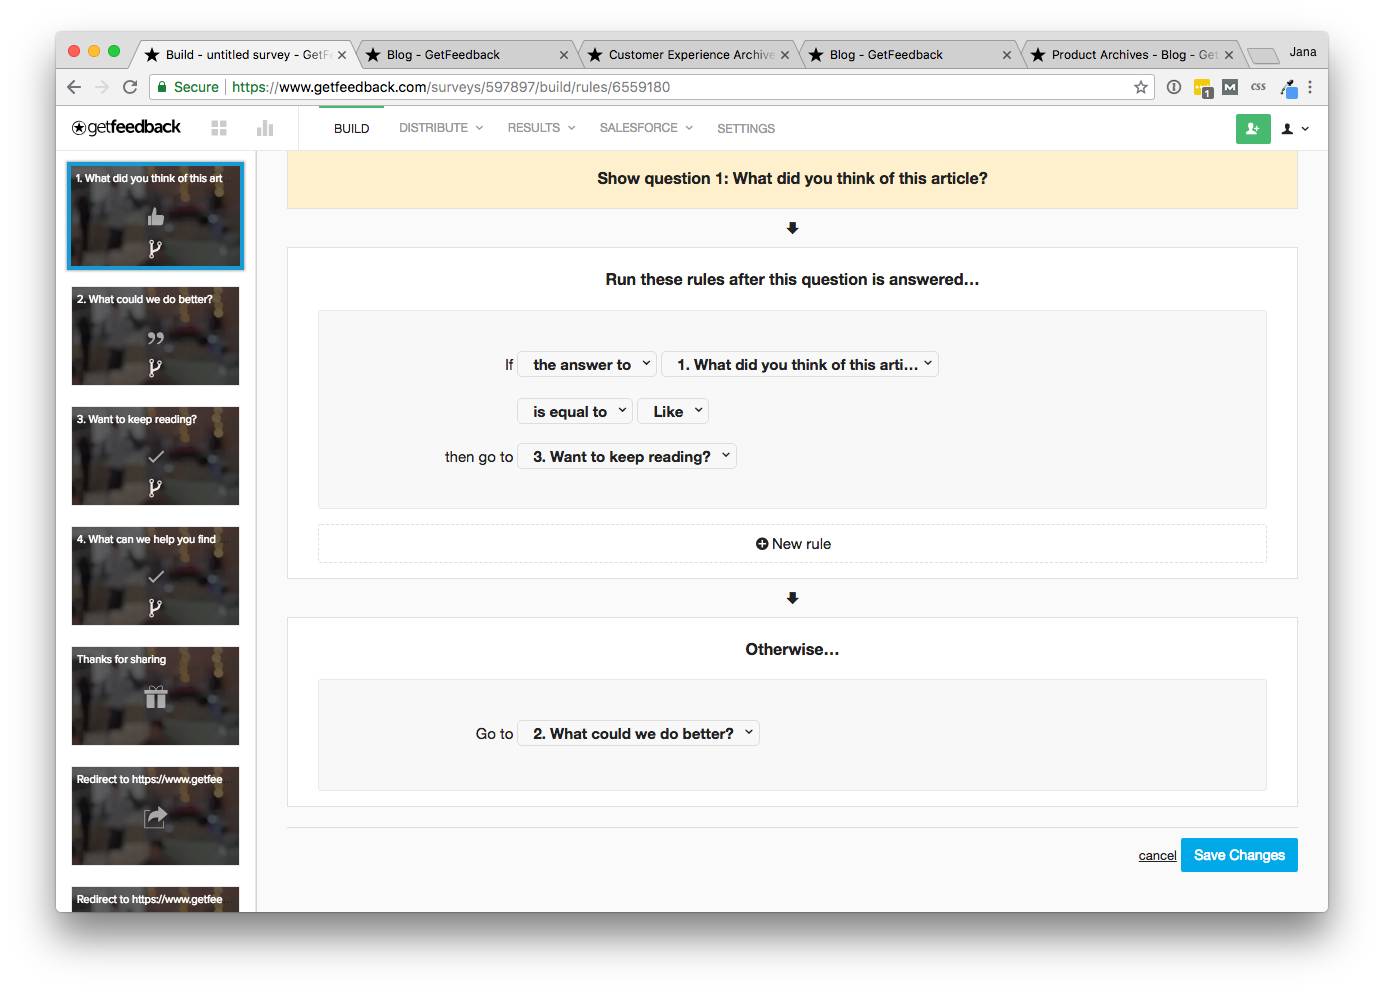The image size is (1384, 992).
Task: Click the yellow extension icon with badge
Action: tap(1203, 88)
